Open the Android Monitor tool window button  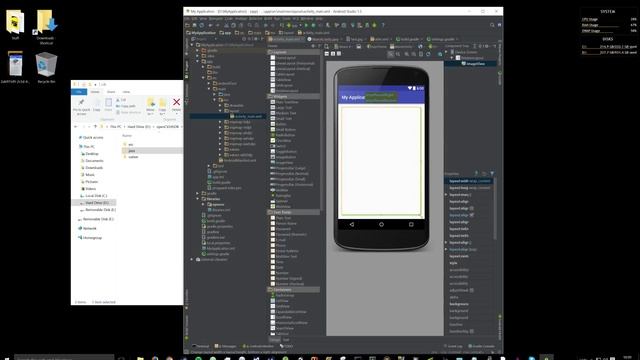(x=258, y=346)
